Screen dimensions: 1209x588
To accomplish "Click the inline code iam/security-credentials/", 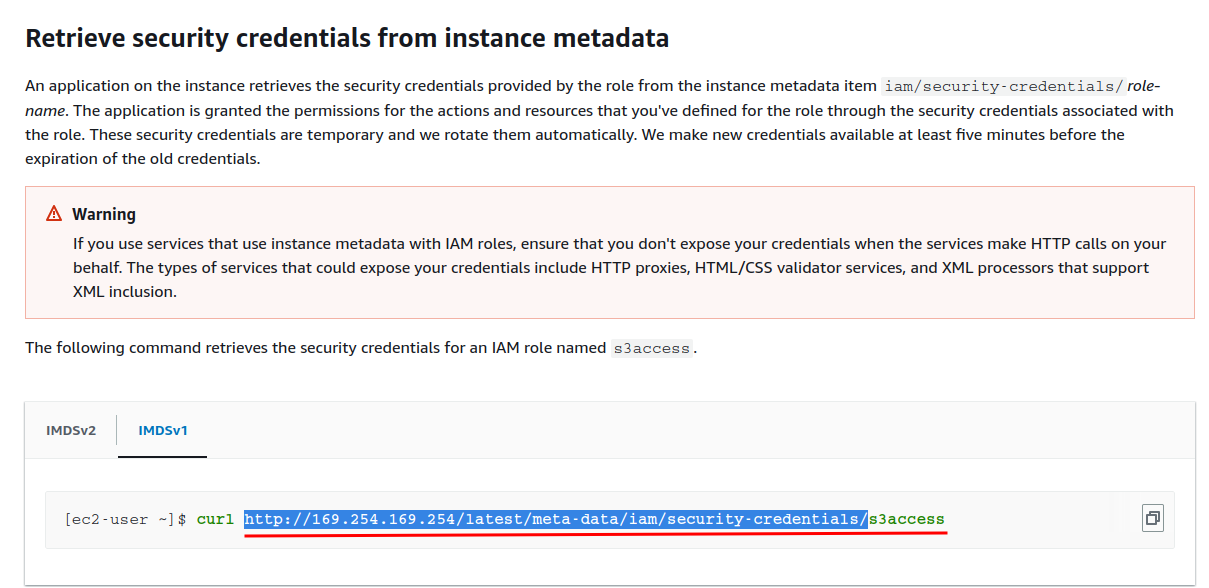I will 1003,86.
